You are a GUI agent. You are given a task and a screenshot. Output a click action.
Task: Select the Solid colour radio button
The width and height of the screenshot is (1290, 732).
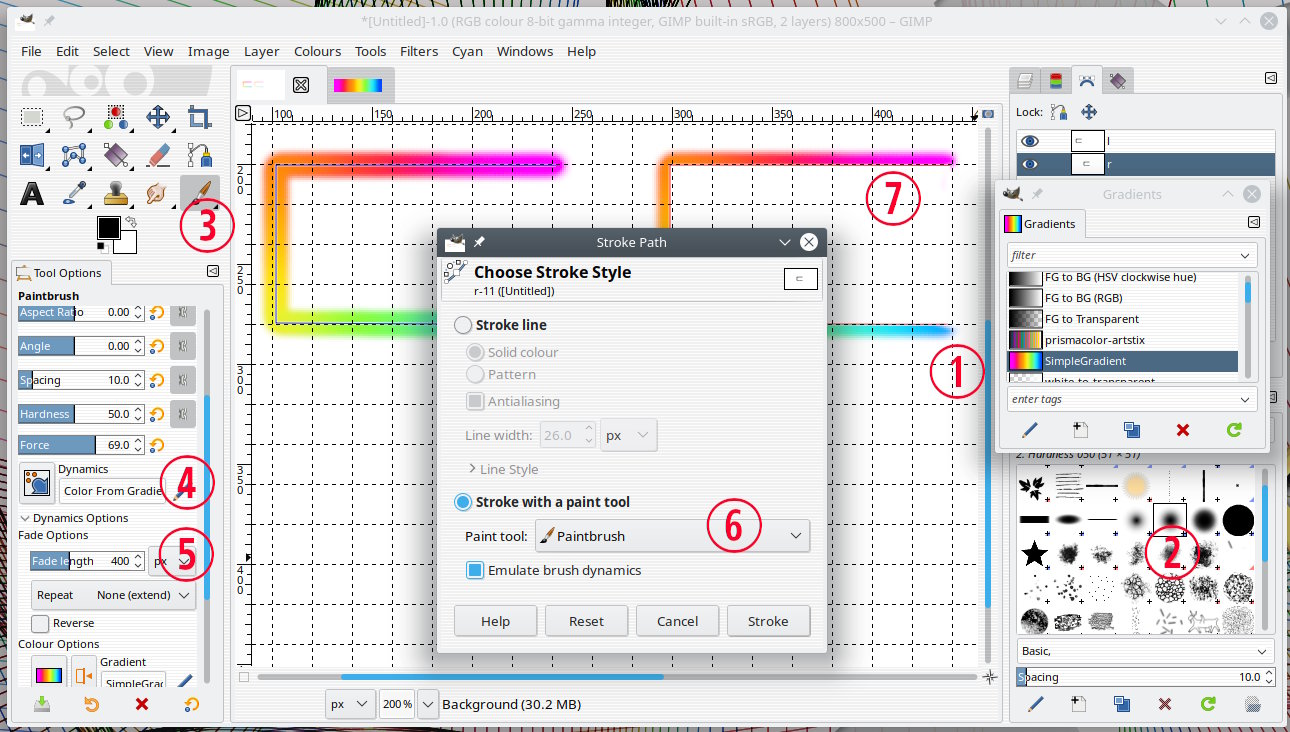click(476, 352)
